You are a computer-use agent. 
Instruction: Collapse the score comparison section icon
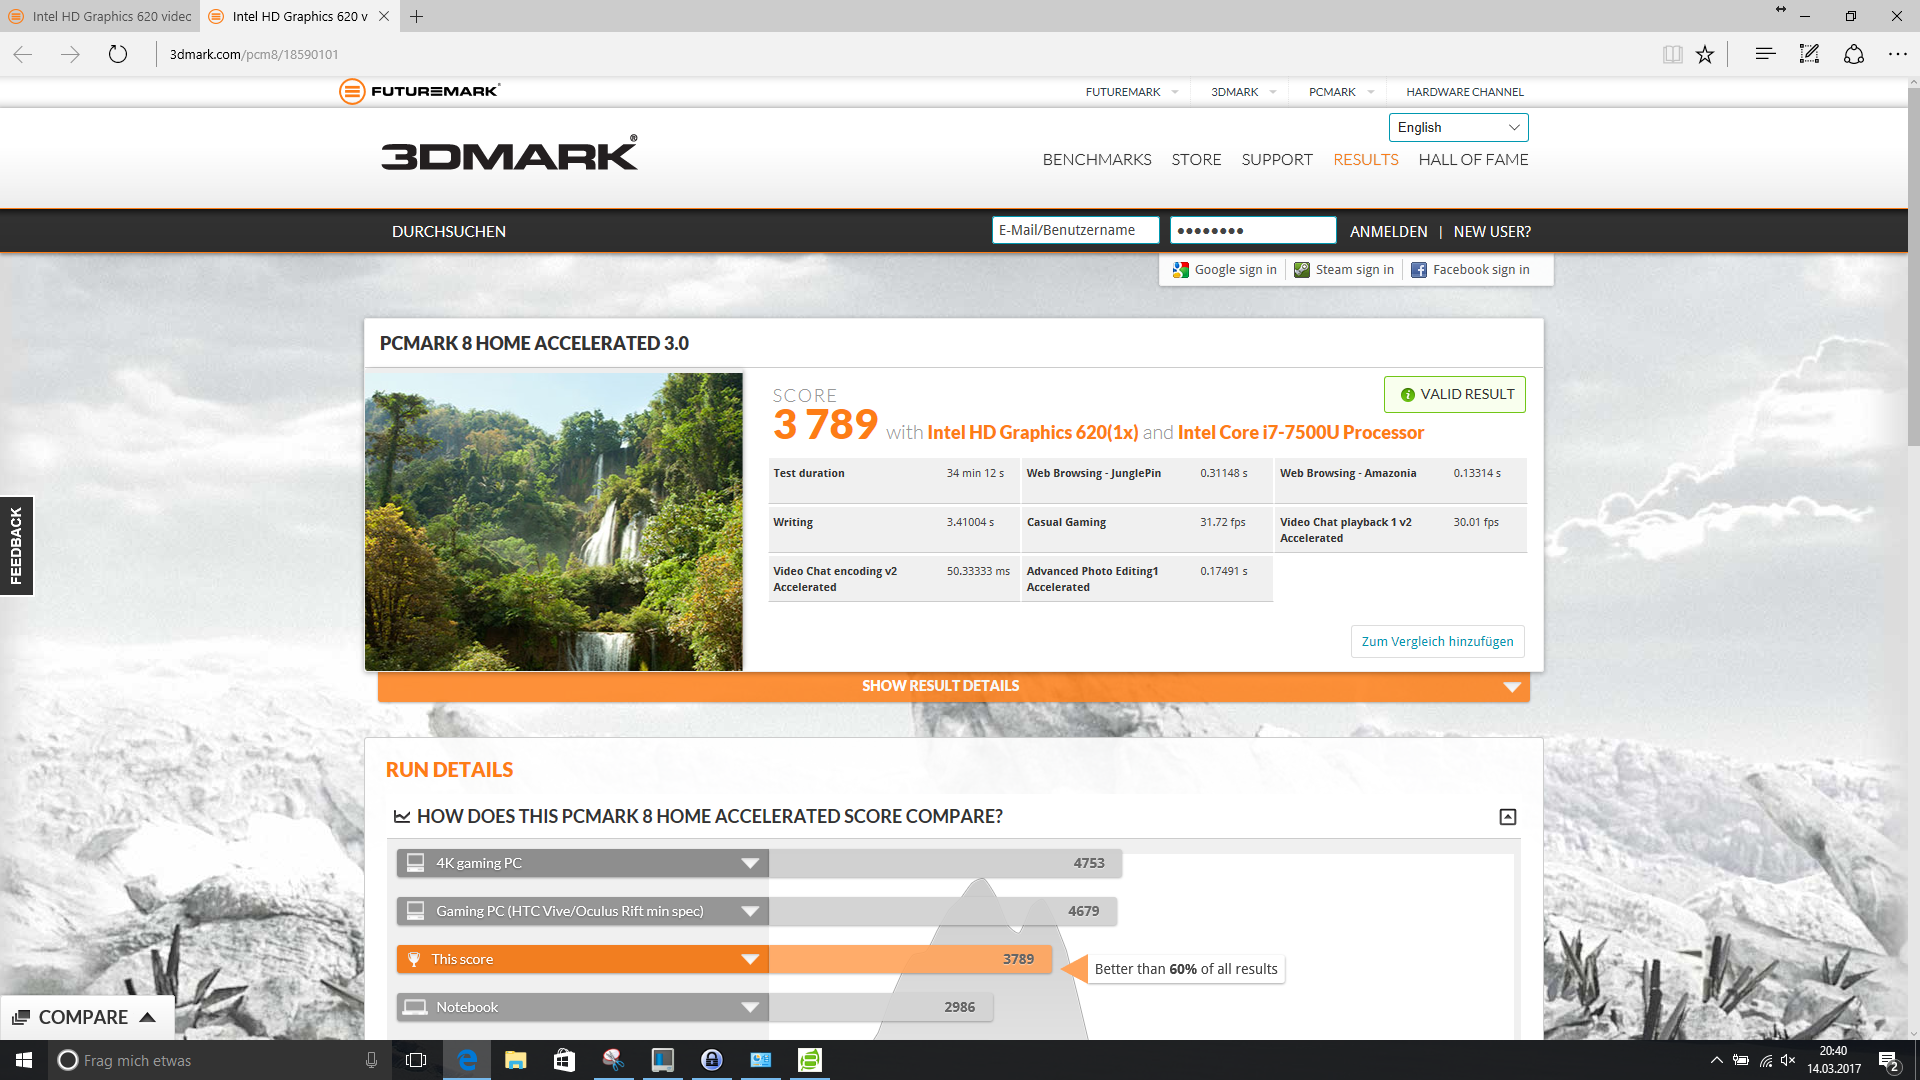(x=1508, y=817)
